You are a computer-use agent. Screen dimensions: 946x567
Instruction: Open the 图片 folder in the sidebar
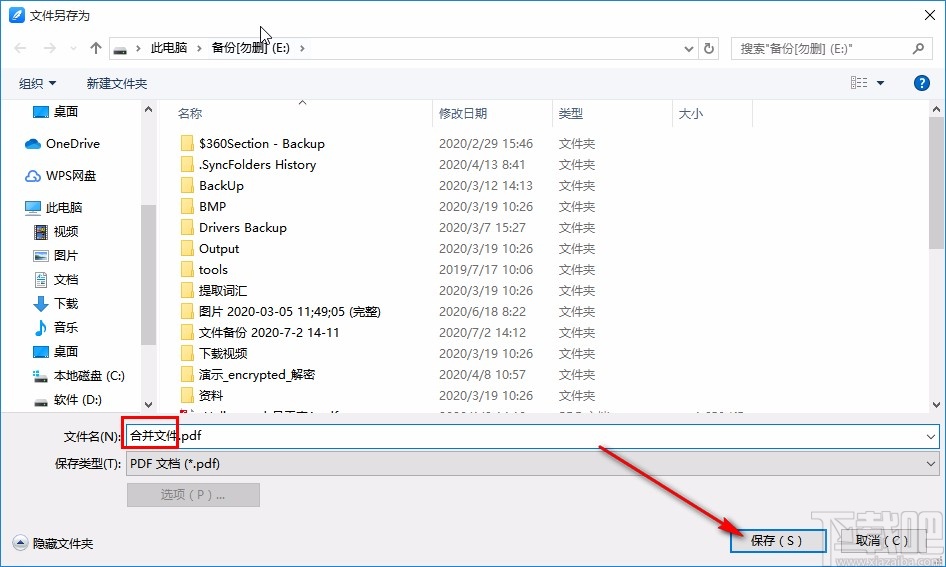pyautogui.click(x=56, y=256)
